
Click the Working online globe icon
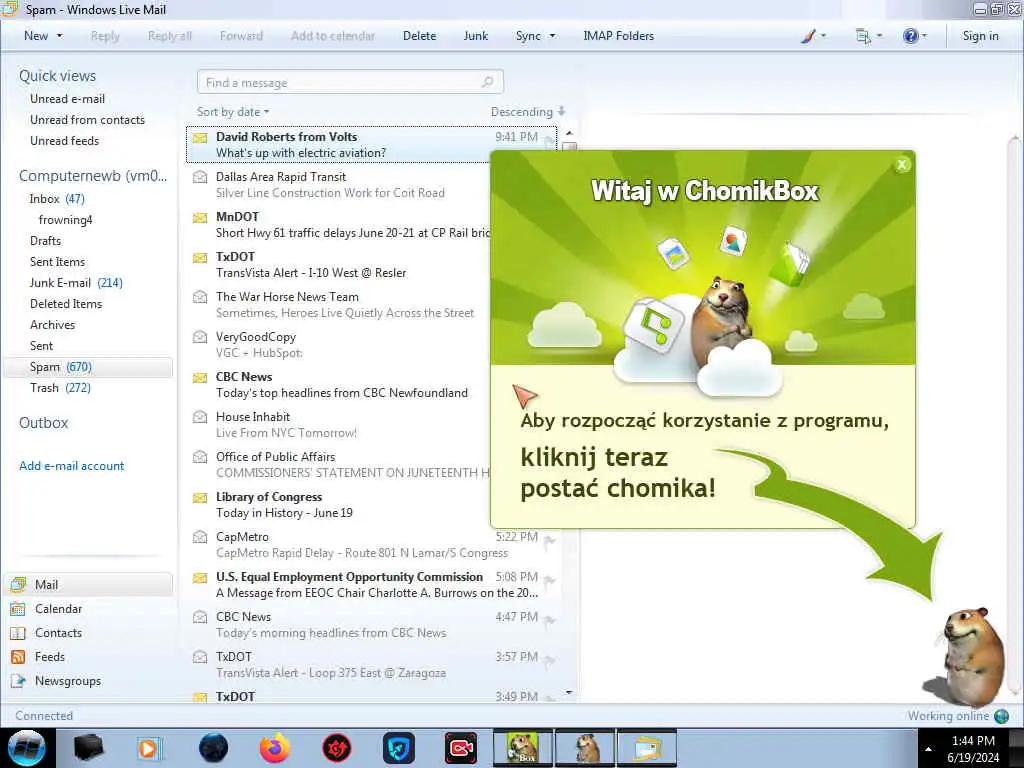click(1001, 716)
